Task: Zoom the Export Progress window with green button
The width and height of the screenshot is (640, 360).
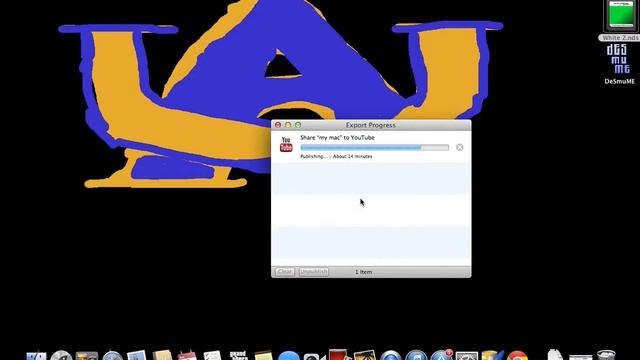Action: [x=298, y=125]
